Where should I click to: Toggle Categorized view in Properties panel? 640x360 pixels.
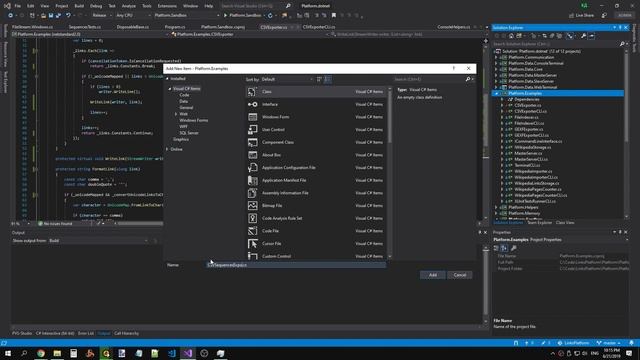(496, 248)
